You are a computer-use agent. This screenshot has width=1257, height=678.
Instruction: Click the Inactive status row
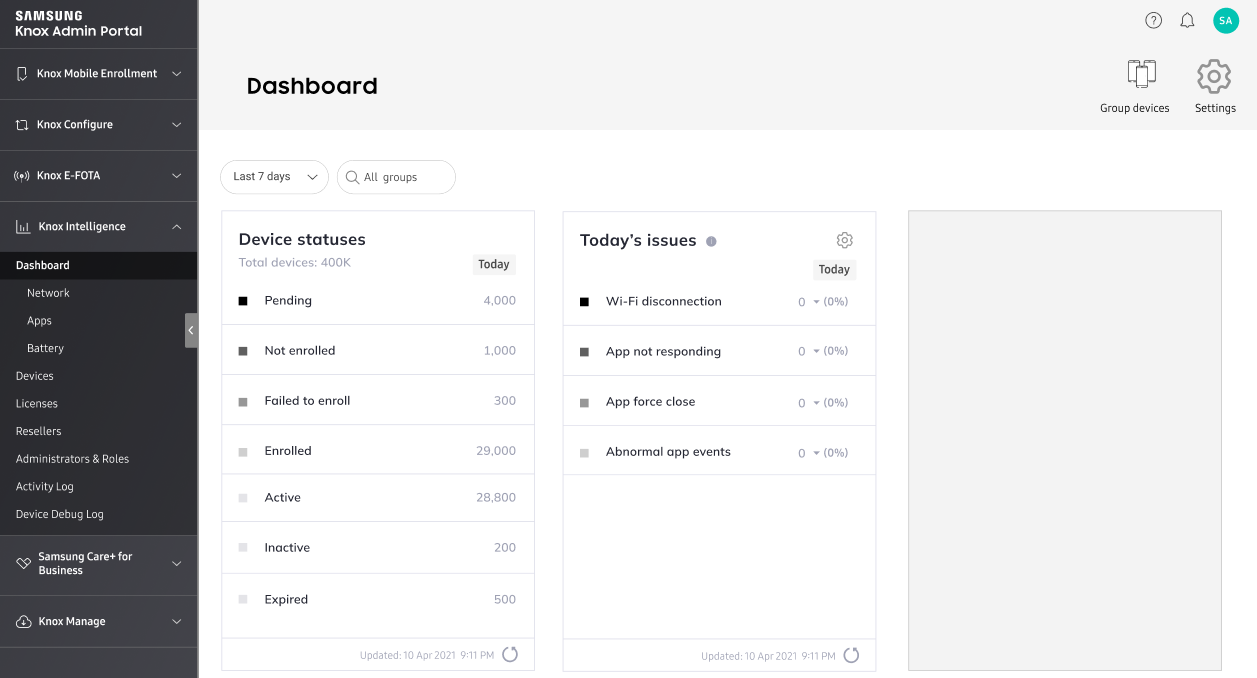pyautogui.click(x=378, y=548)
